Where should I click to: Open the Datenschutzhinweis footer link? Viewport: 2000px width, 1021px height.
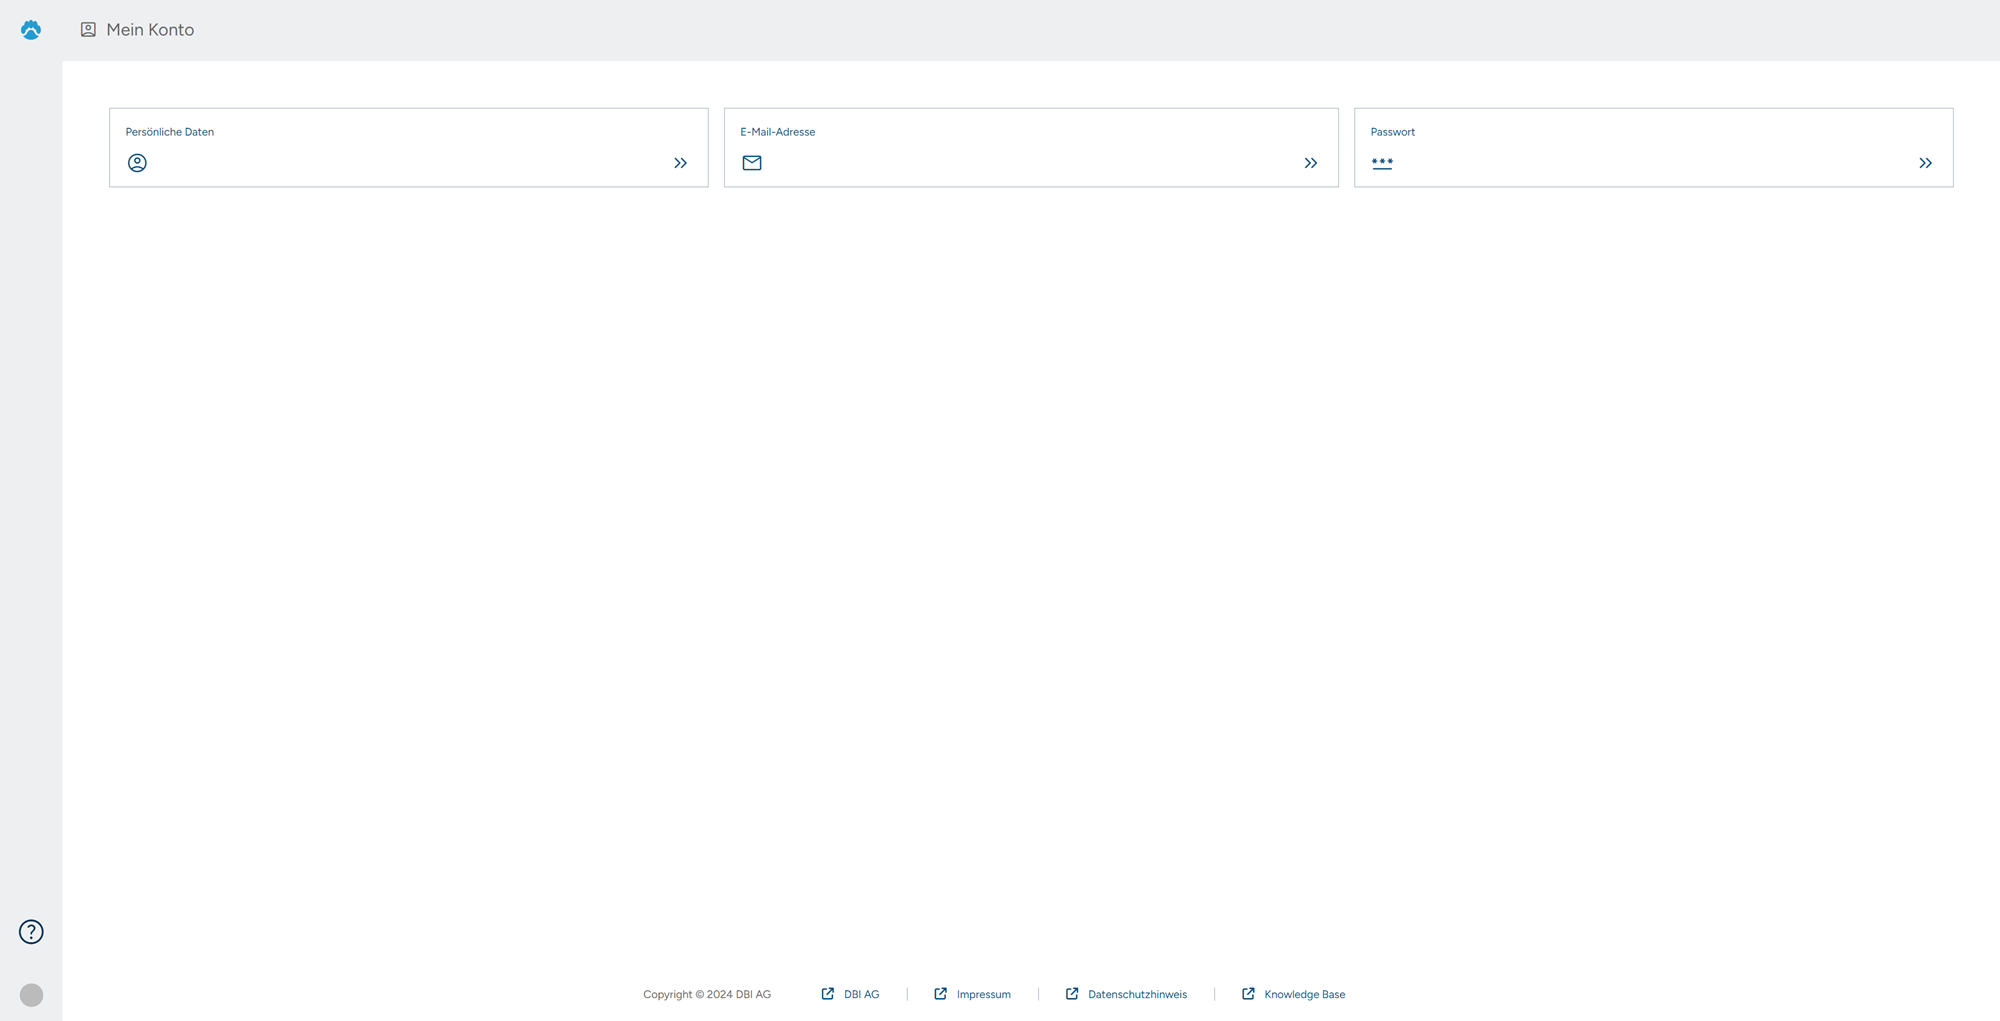1137,994
